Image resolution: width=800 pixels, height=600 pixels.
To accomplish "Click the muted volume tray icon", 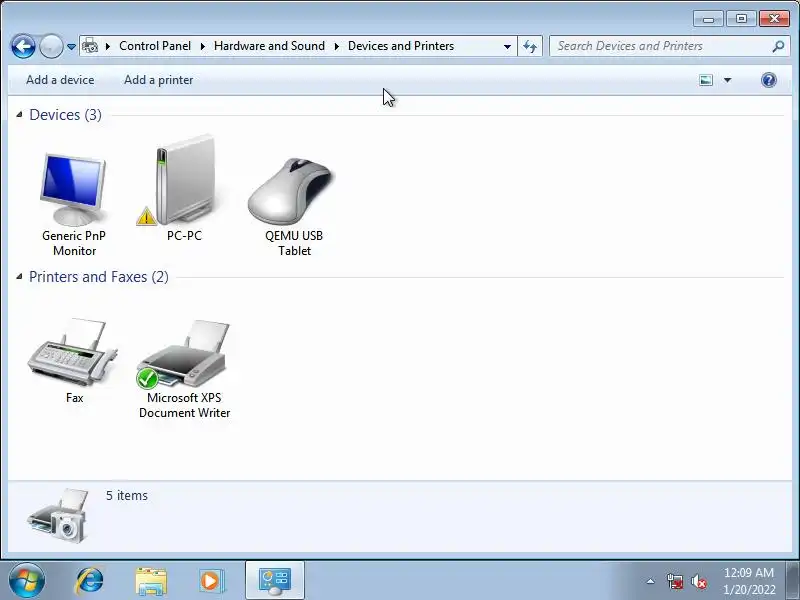I will pyautogui.click(x=698, y=581).
